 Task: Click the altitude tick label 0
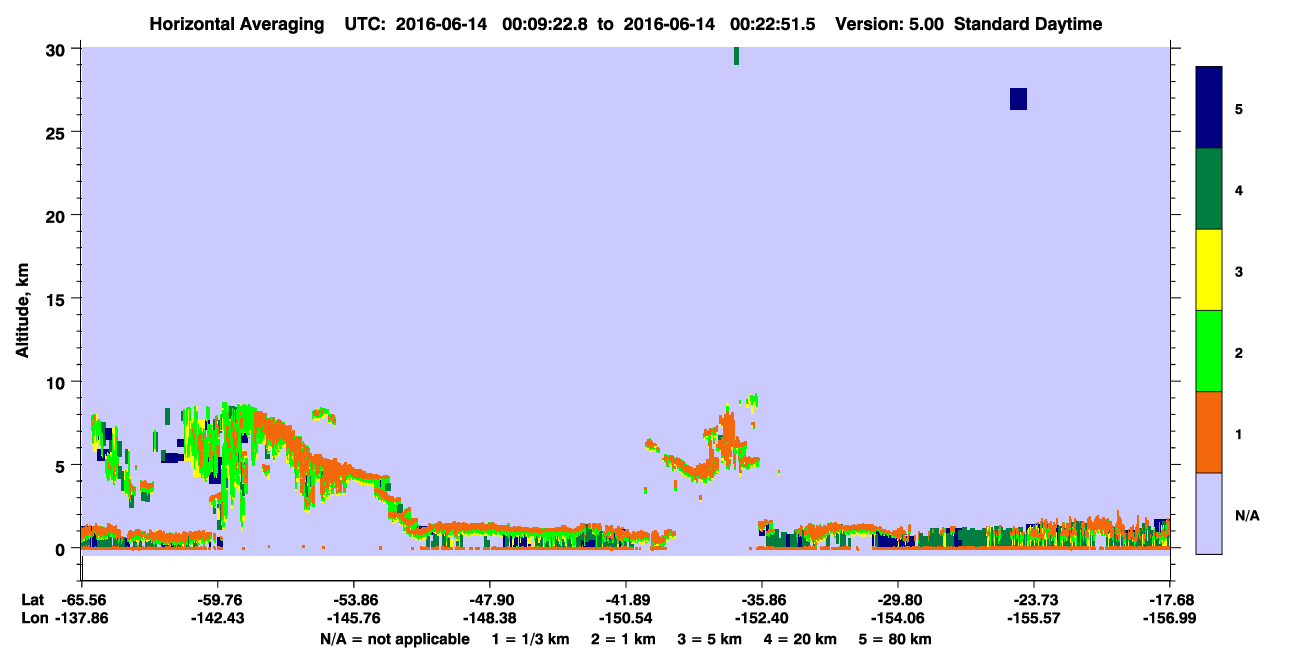[61, 548]
